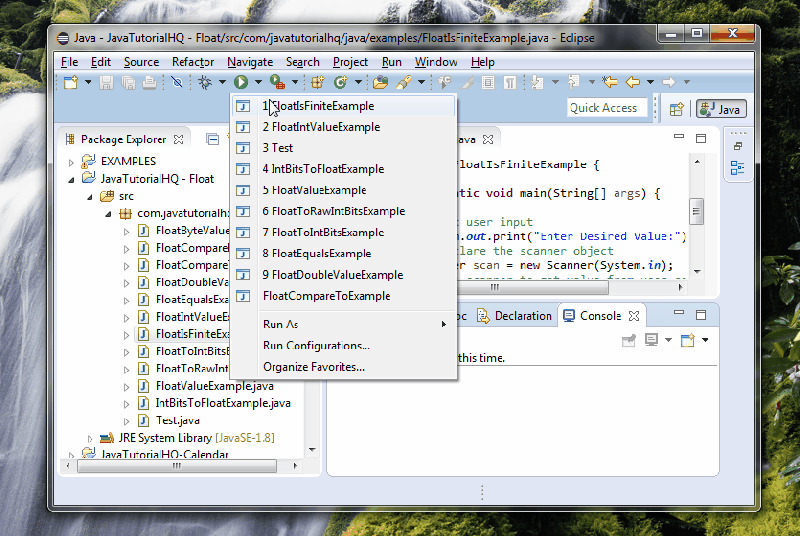
Task: Click the Back navigation arrow icon
Action: click(x=633, y=82)
